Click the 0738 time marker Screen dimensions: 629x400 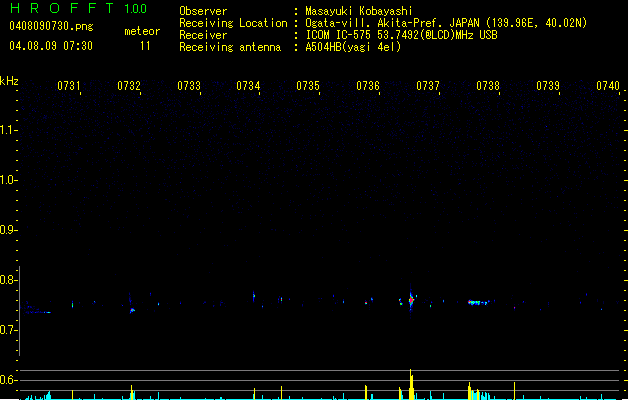tap(488, 86)
